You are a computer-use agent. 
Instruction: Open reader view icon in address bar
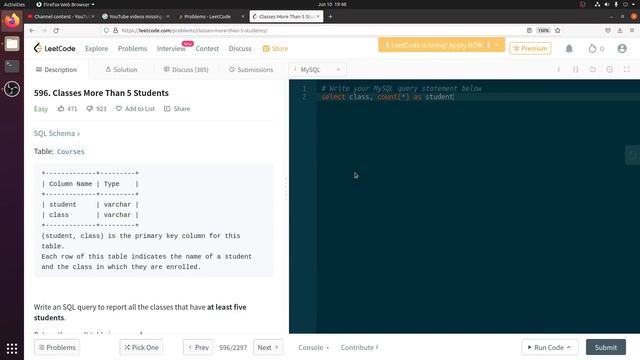[x=529, y=31]
